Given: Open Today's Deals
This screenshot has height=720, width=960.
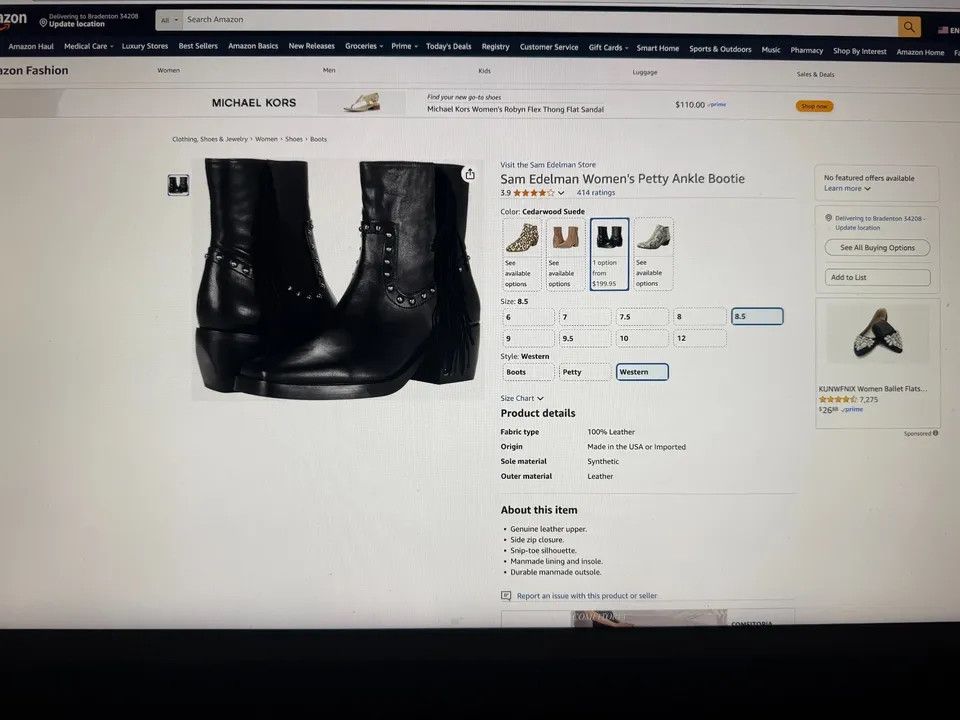Looking at the screenshot, I should (449, 47).
